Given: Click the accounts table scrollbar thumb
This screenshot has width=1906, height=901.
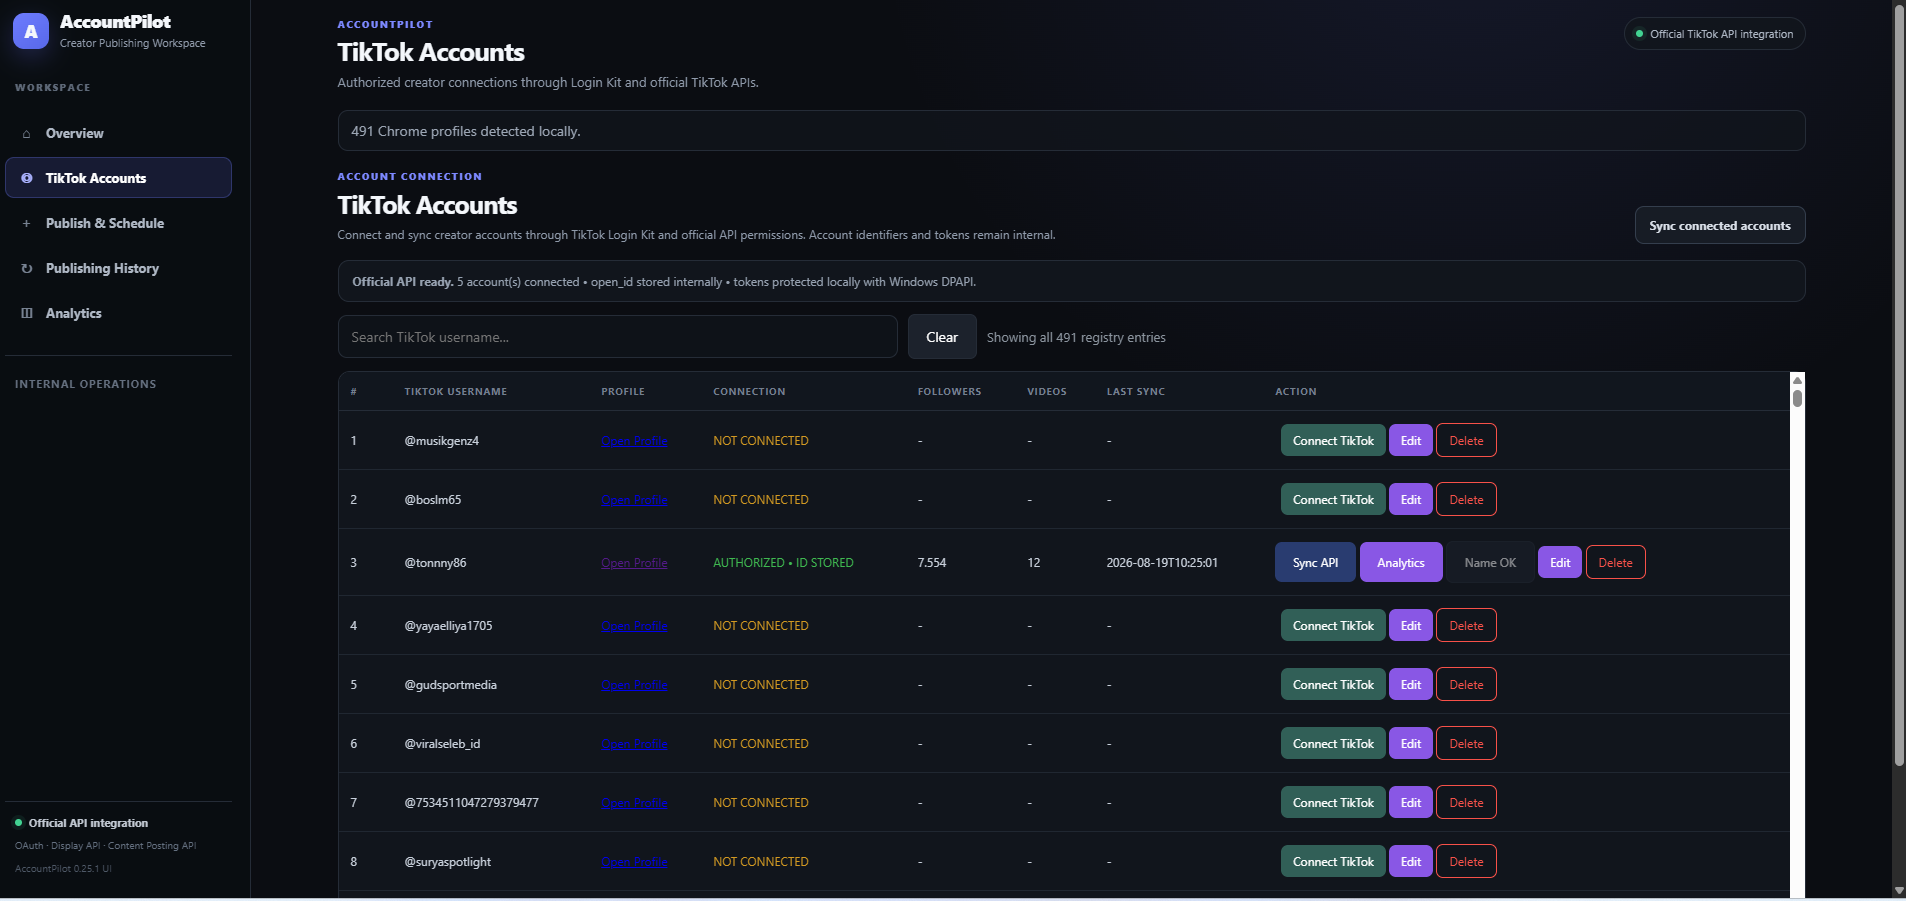Looking at the screenshot, I should click(1797, 398).
